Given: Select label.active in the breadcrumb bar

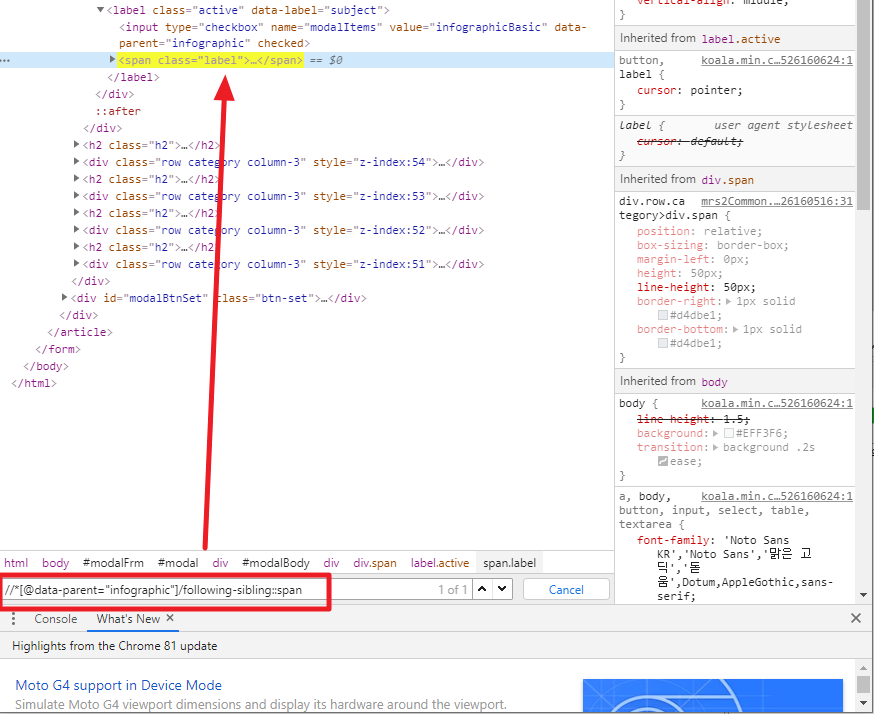Looking at the screenshot, I should (440, 563).
